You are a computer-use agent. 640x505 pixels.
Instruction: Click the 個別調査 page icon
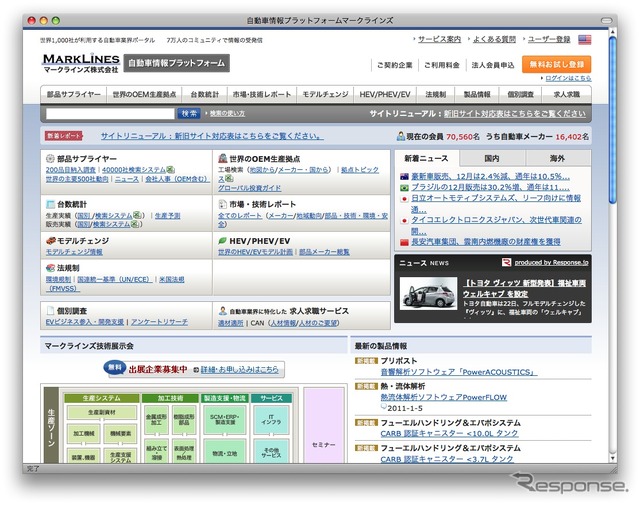[50, 310]
